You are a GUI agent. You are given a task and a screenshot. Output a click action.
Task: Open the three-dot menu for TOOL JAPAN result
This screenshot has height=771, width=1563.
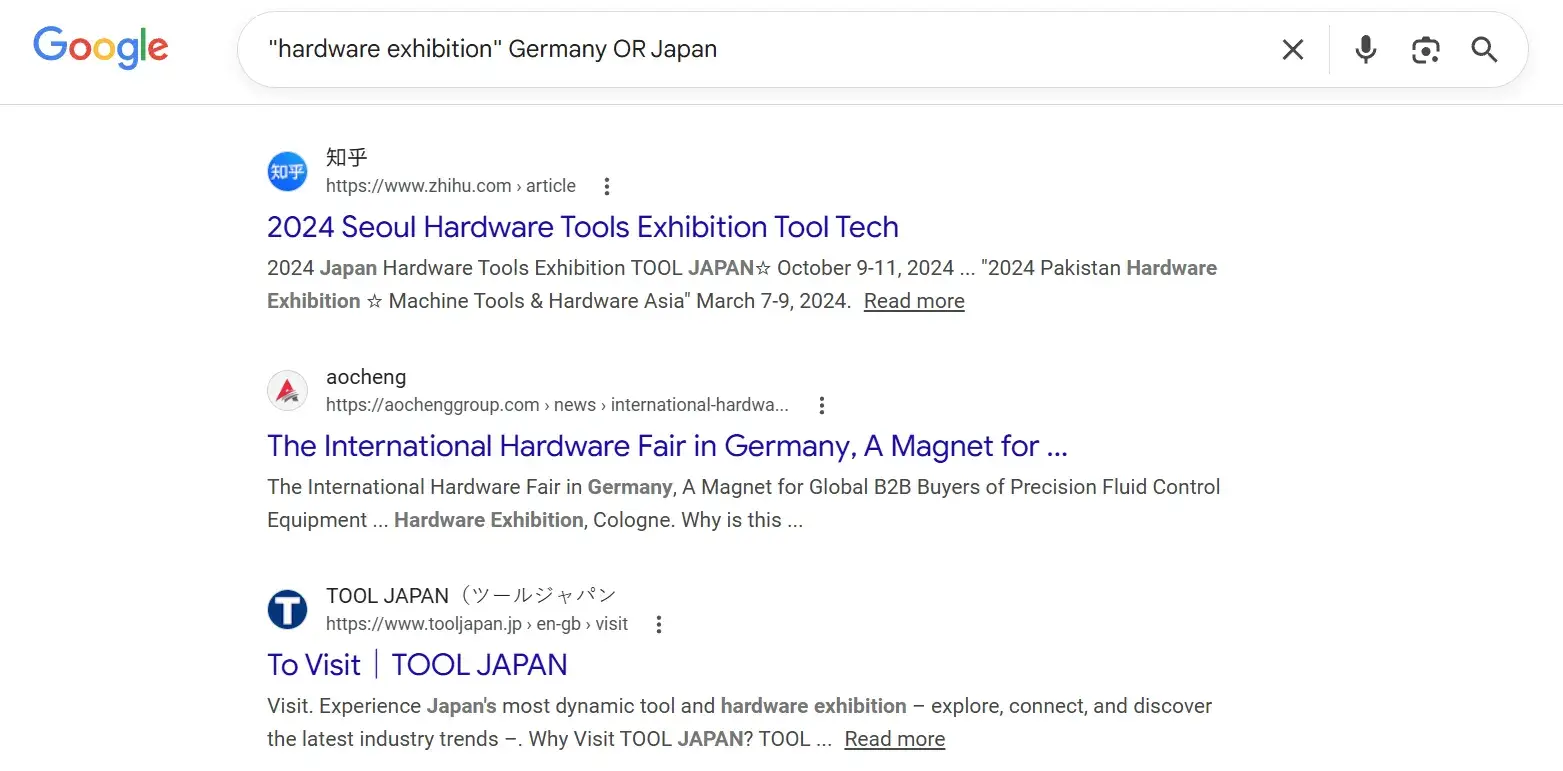tap(659, 623)
